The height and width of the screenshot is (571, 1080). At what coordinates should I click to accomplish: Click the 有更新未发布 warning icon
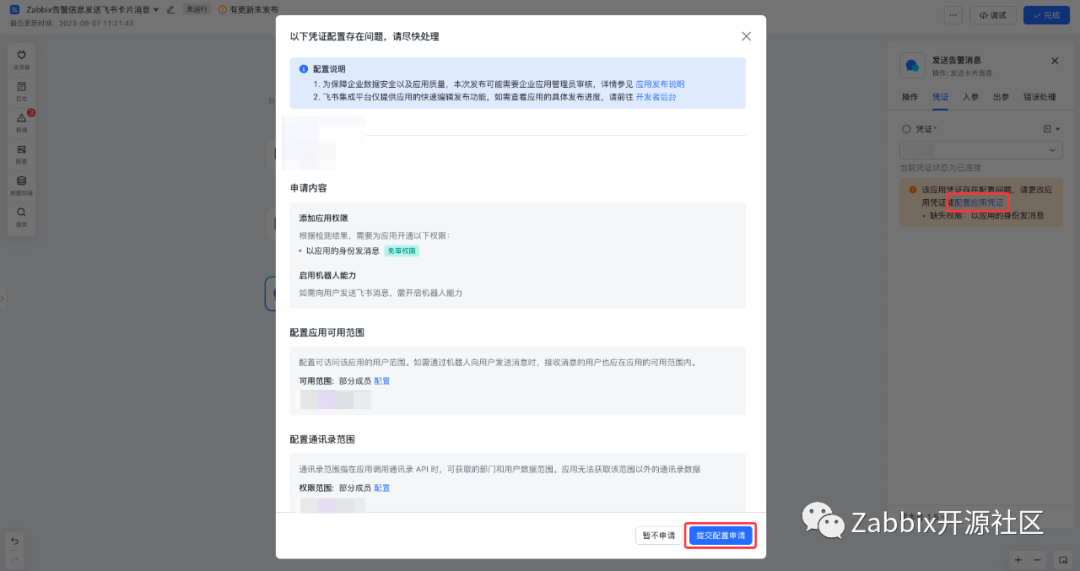(222, 10)
